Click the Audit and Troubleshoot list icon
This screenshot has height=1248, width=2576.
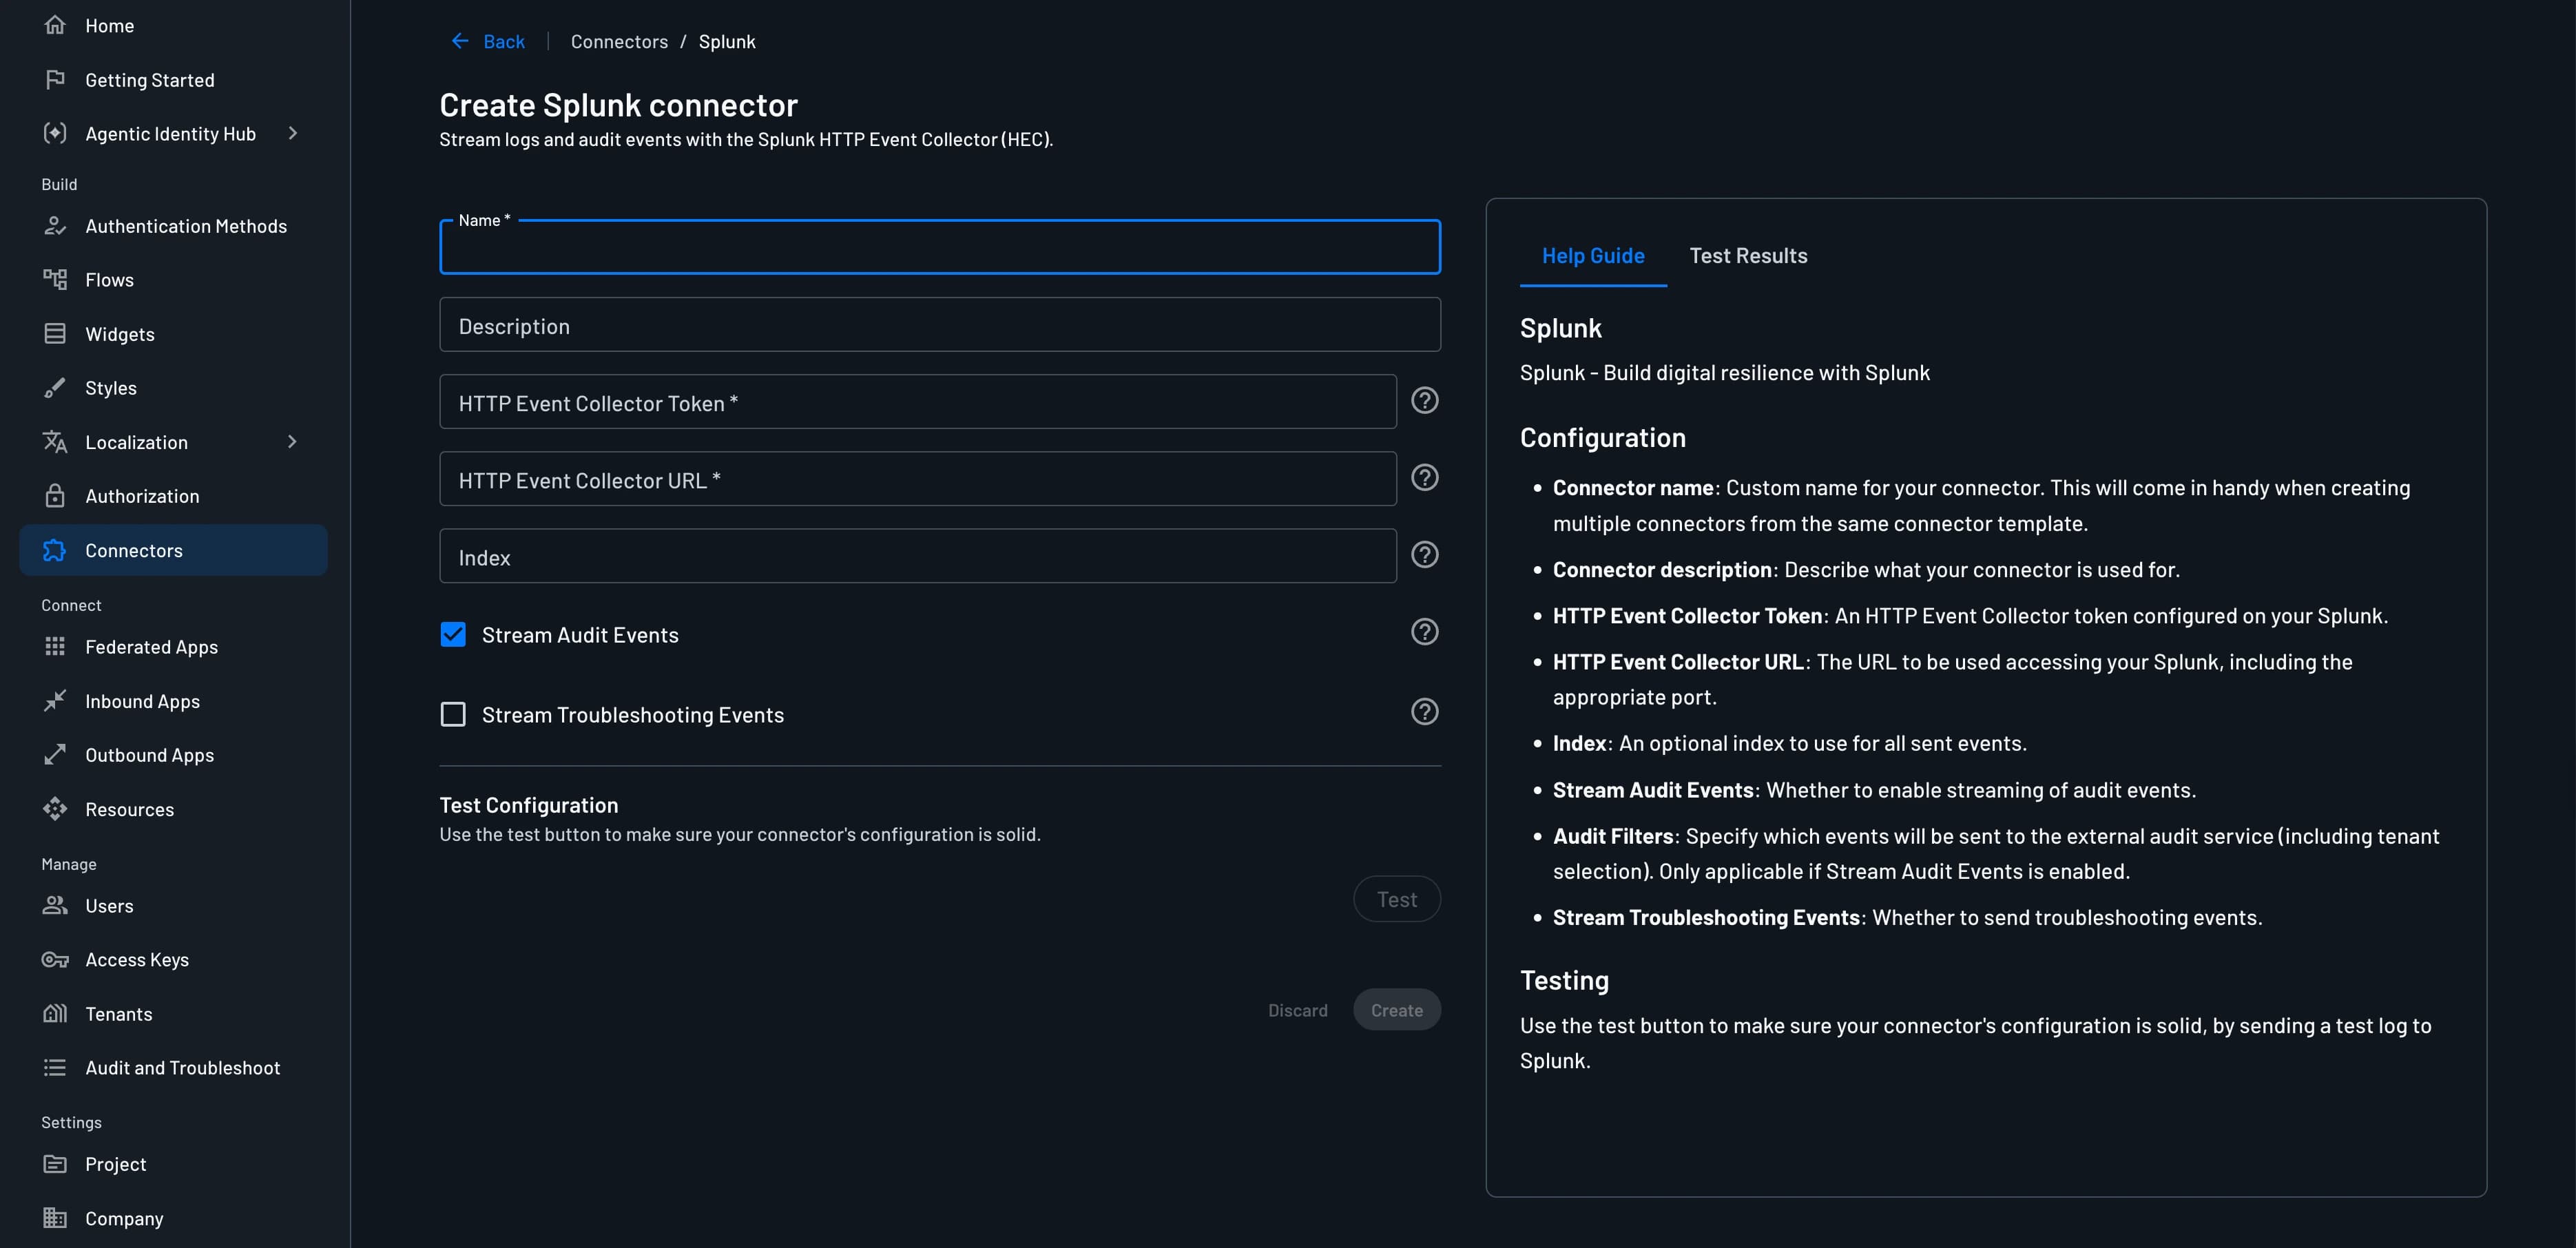[x=55, y=1068]
